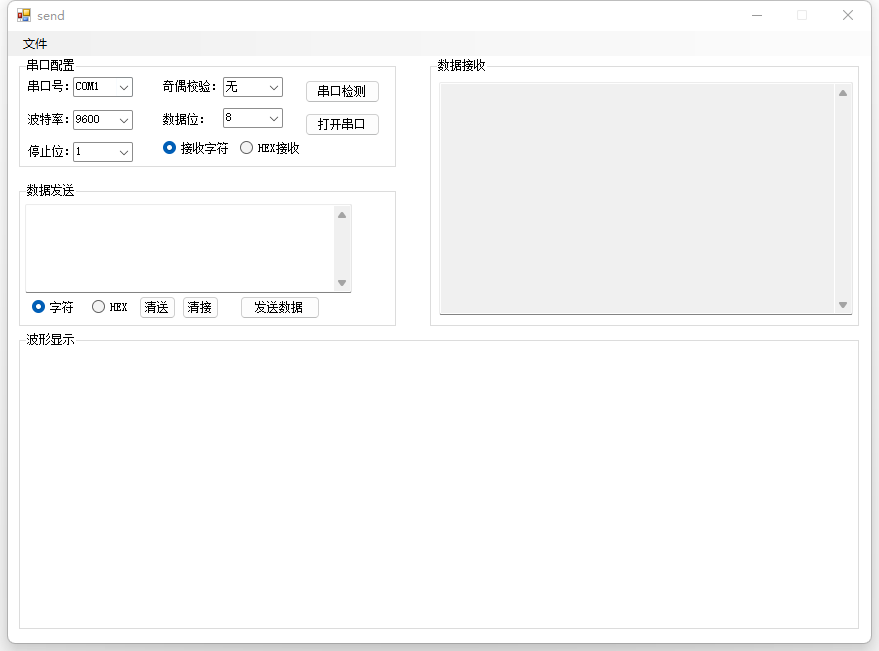Click inside the 数据发送 text box
The width and height of the screenshot is (879, 651).
pyautogui.click(x=180, y=248)
